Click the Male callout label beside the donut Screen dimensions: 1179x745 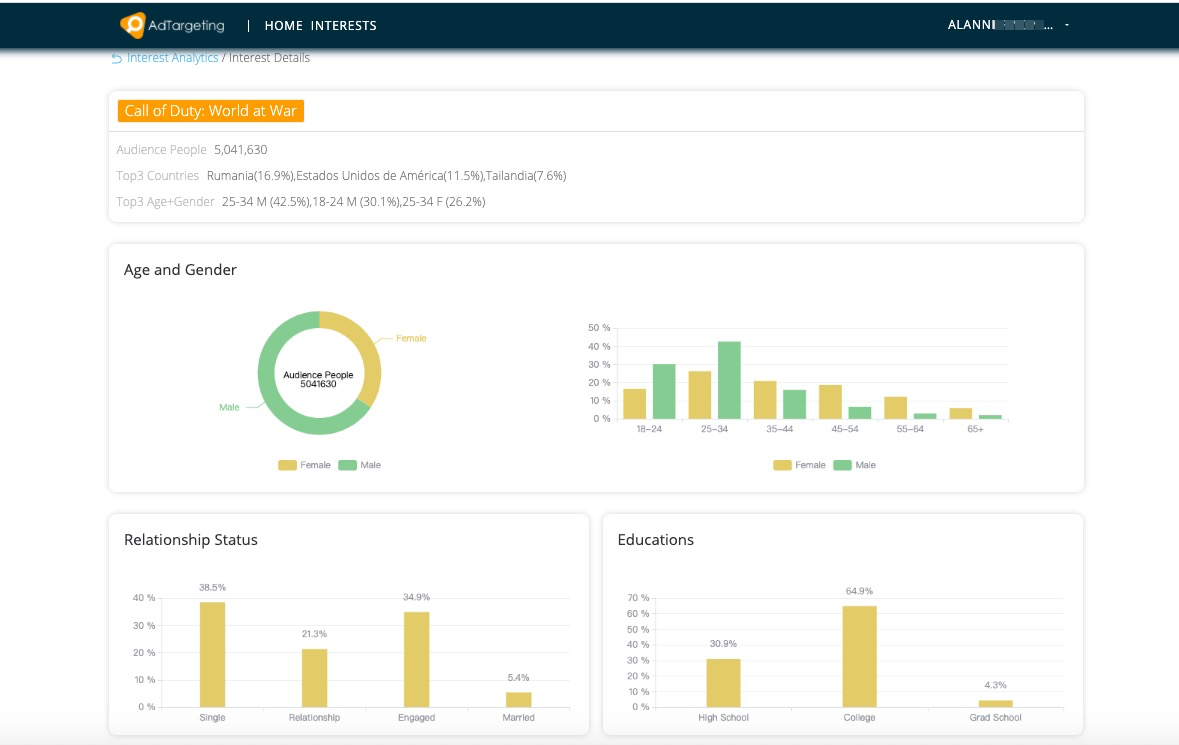point(229,407)
